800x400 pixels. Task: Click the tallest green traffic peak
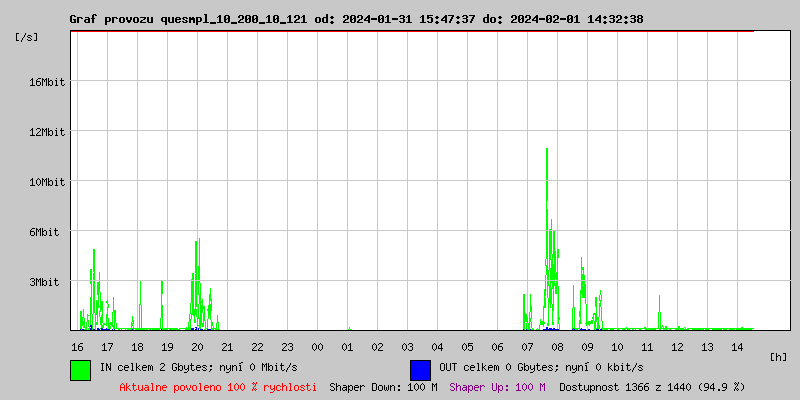coord(547,150)
